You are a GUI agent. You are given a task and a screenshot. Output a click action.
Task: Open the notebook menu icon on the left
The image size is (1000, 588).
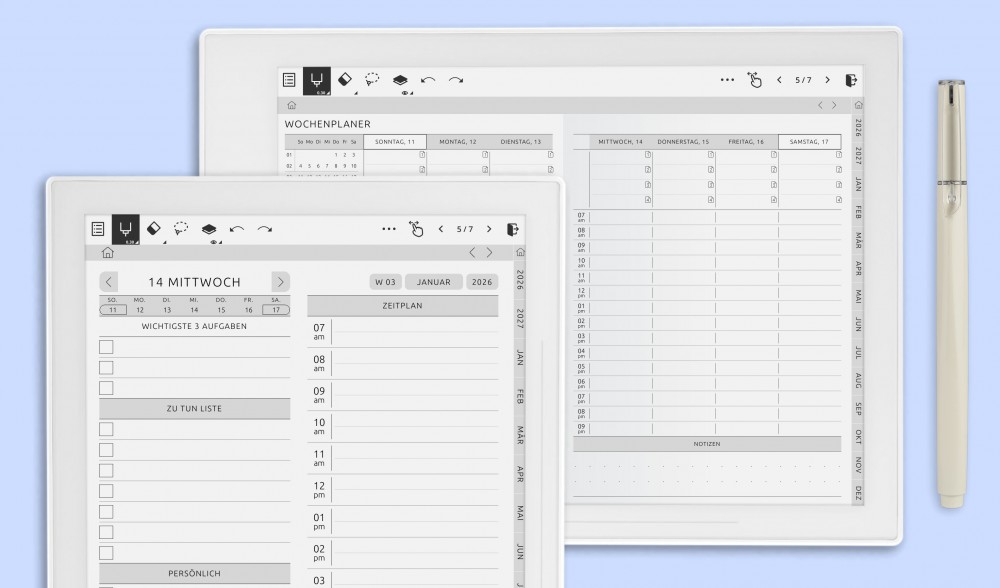click(96, 228)
